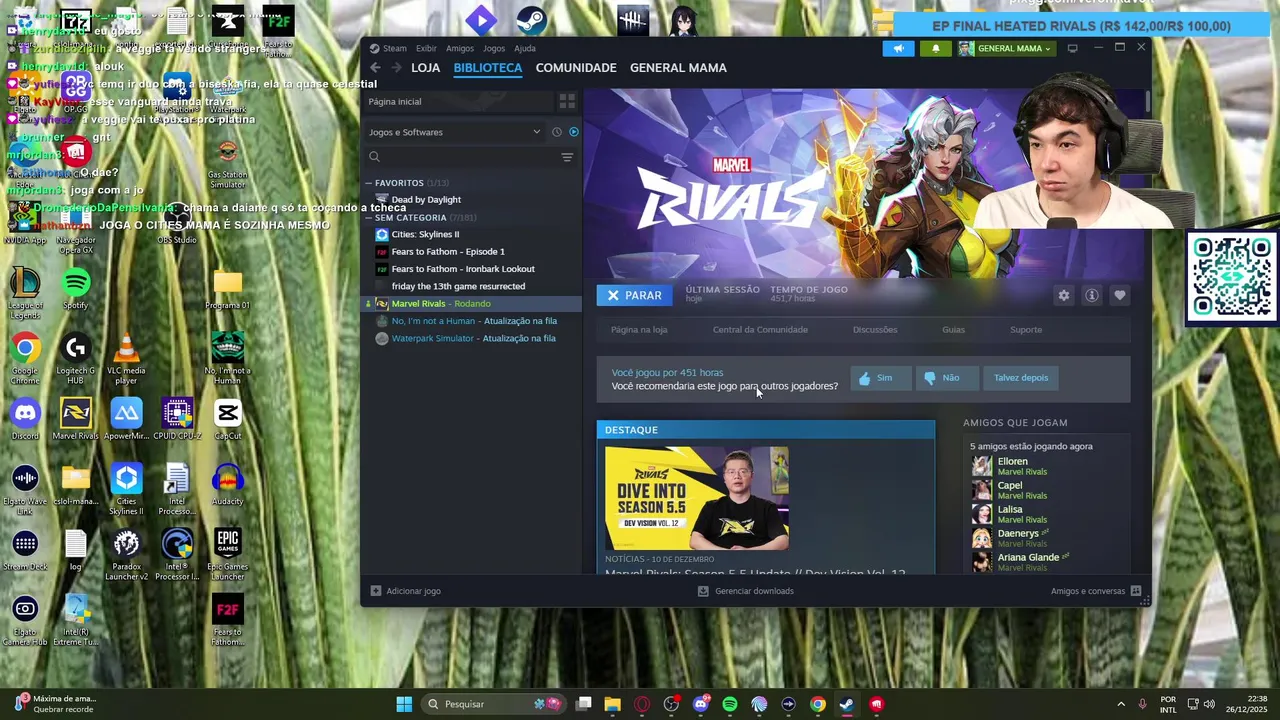
Task: Open Windows Start menu on taskbar
Action: click(x=404, y=704)
